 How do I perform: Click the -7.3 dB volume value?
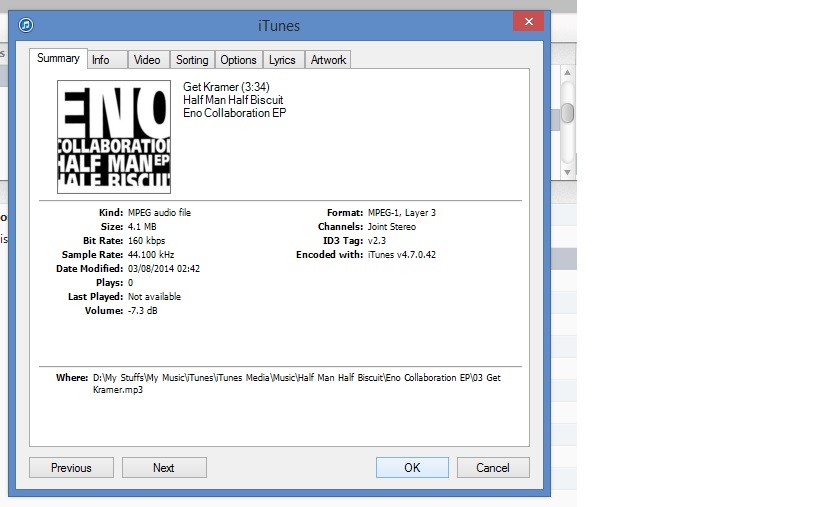143,311
